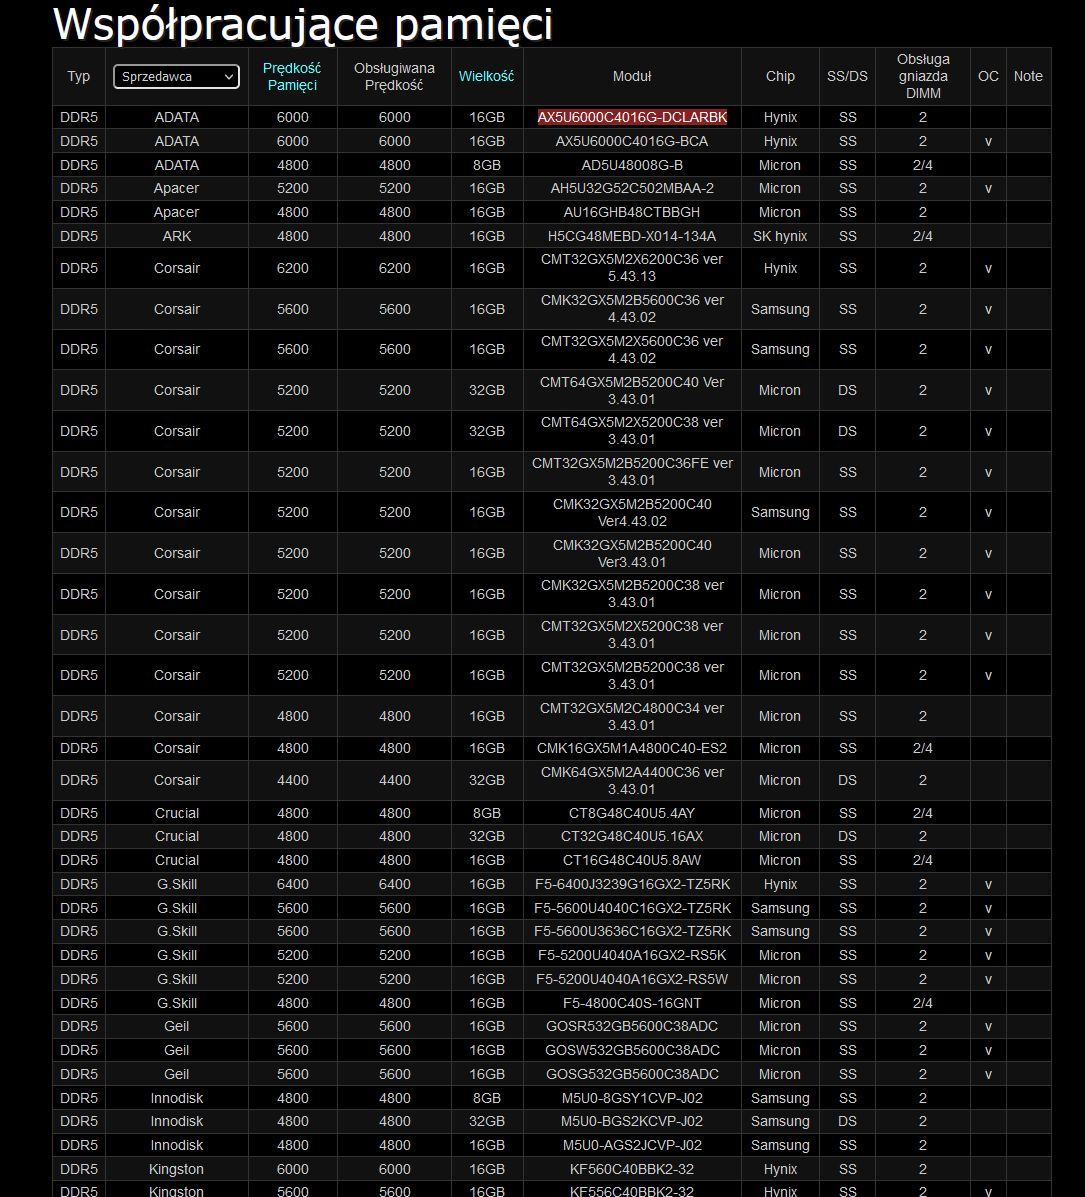The image size is (1085, 1197).
Task: Select module AH5U32G52C502MBAA-2
Action: 632,188
